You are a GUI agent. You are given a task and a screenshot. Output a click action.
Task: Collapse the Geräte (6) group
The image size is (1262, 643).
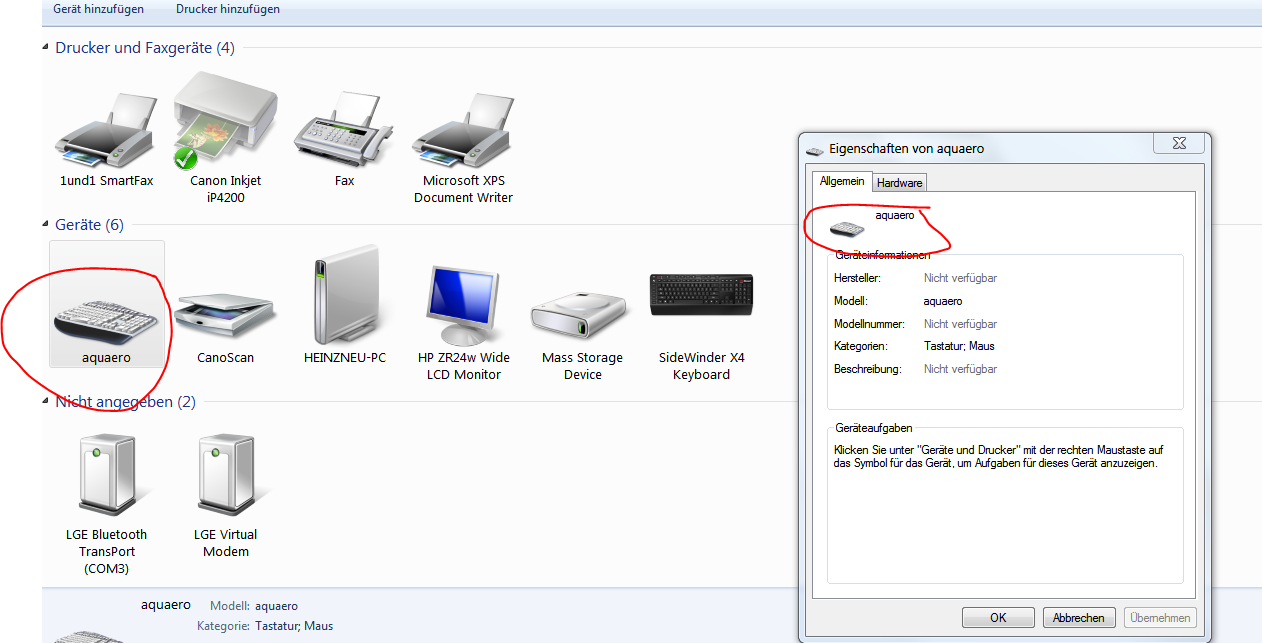pyautogui.click(x=46, y=225)
